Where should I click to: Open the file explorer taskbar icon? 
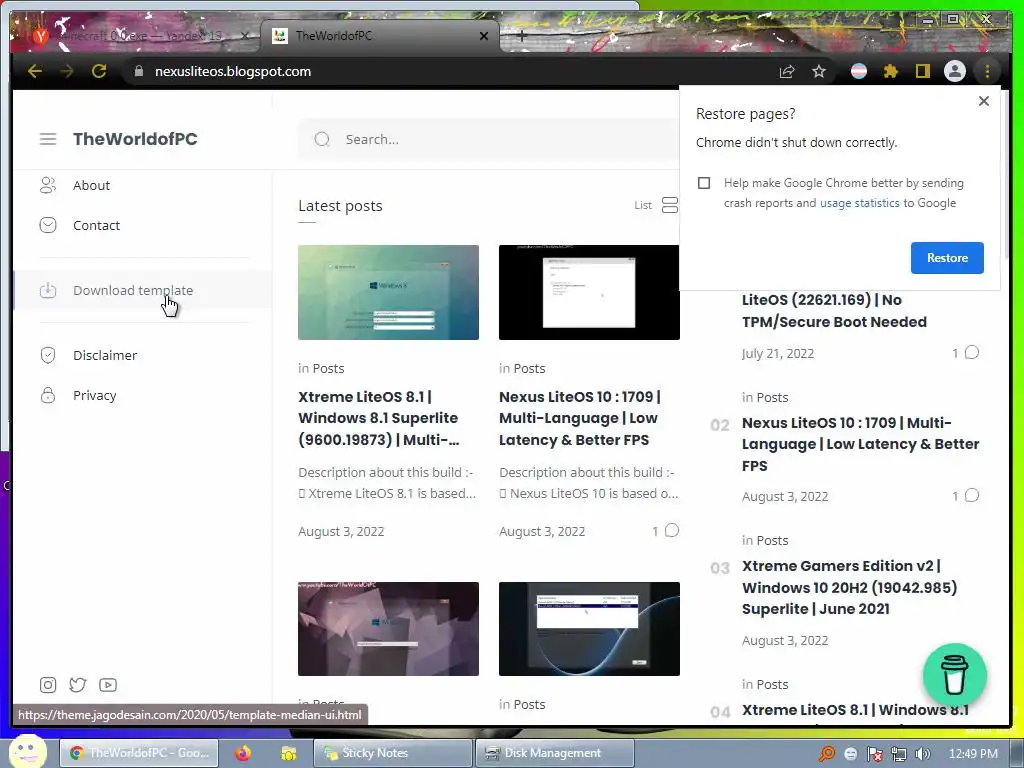(x=288, y=753)
